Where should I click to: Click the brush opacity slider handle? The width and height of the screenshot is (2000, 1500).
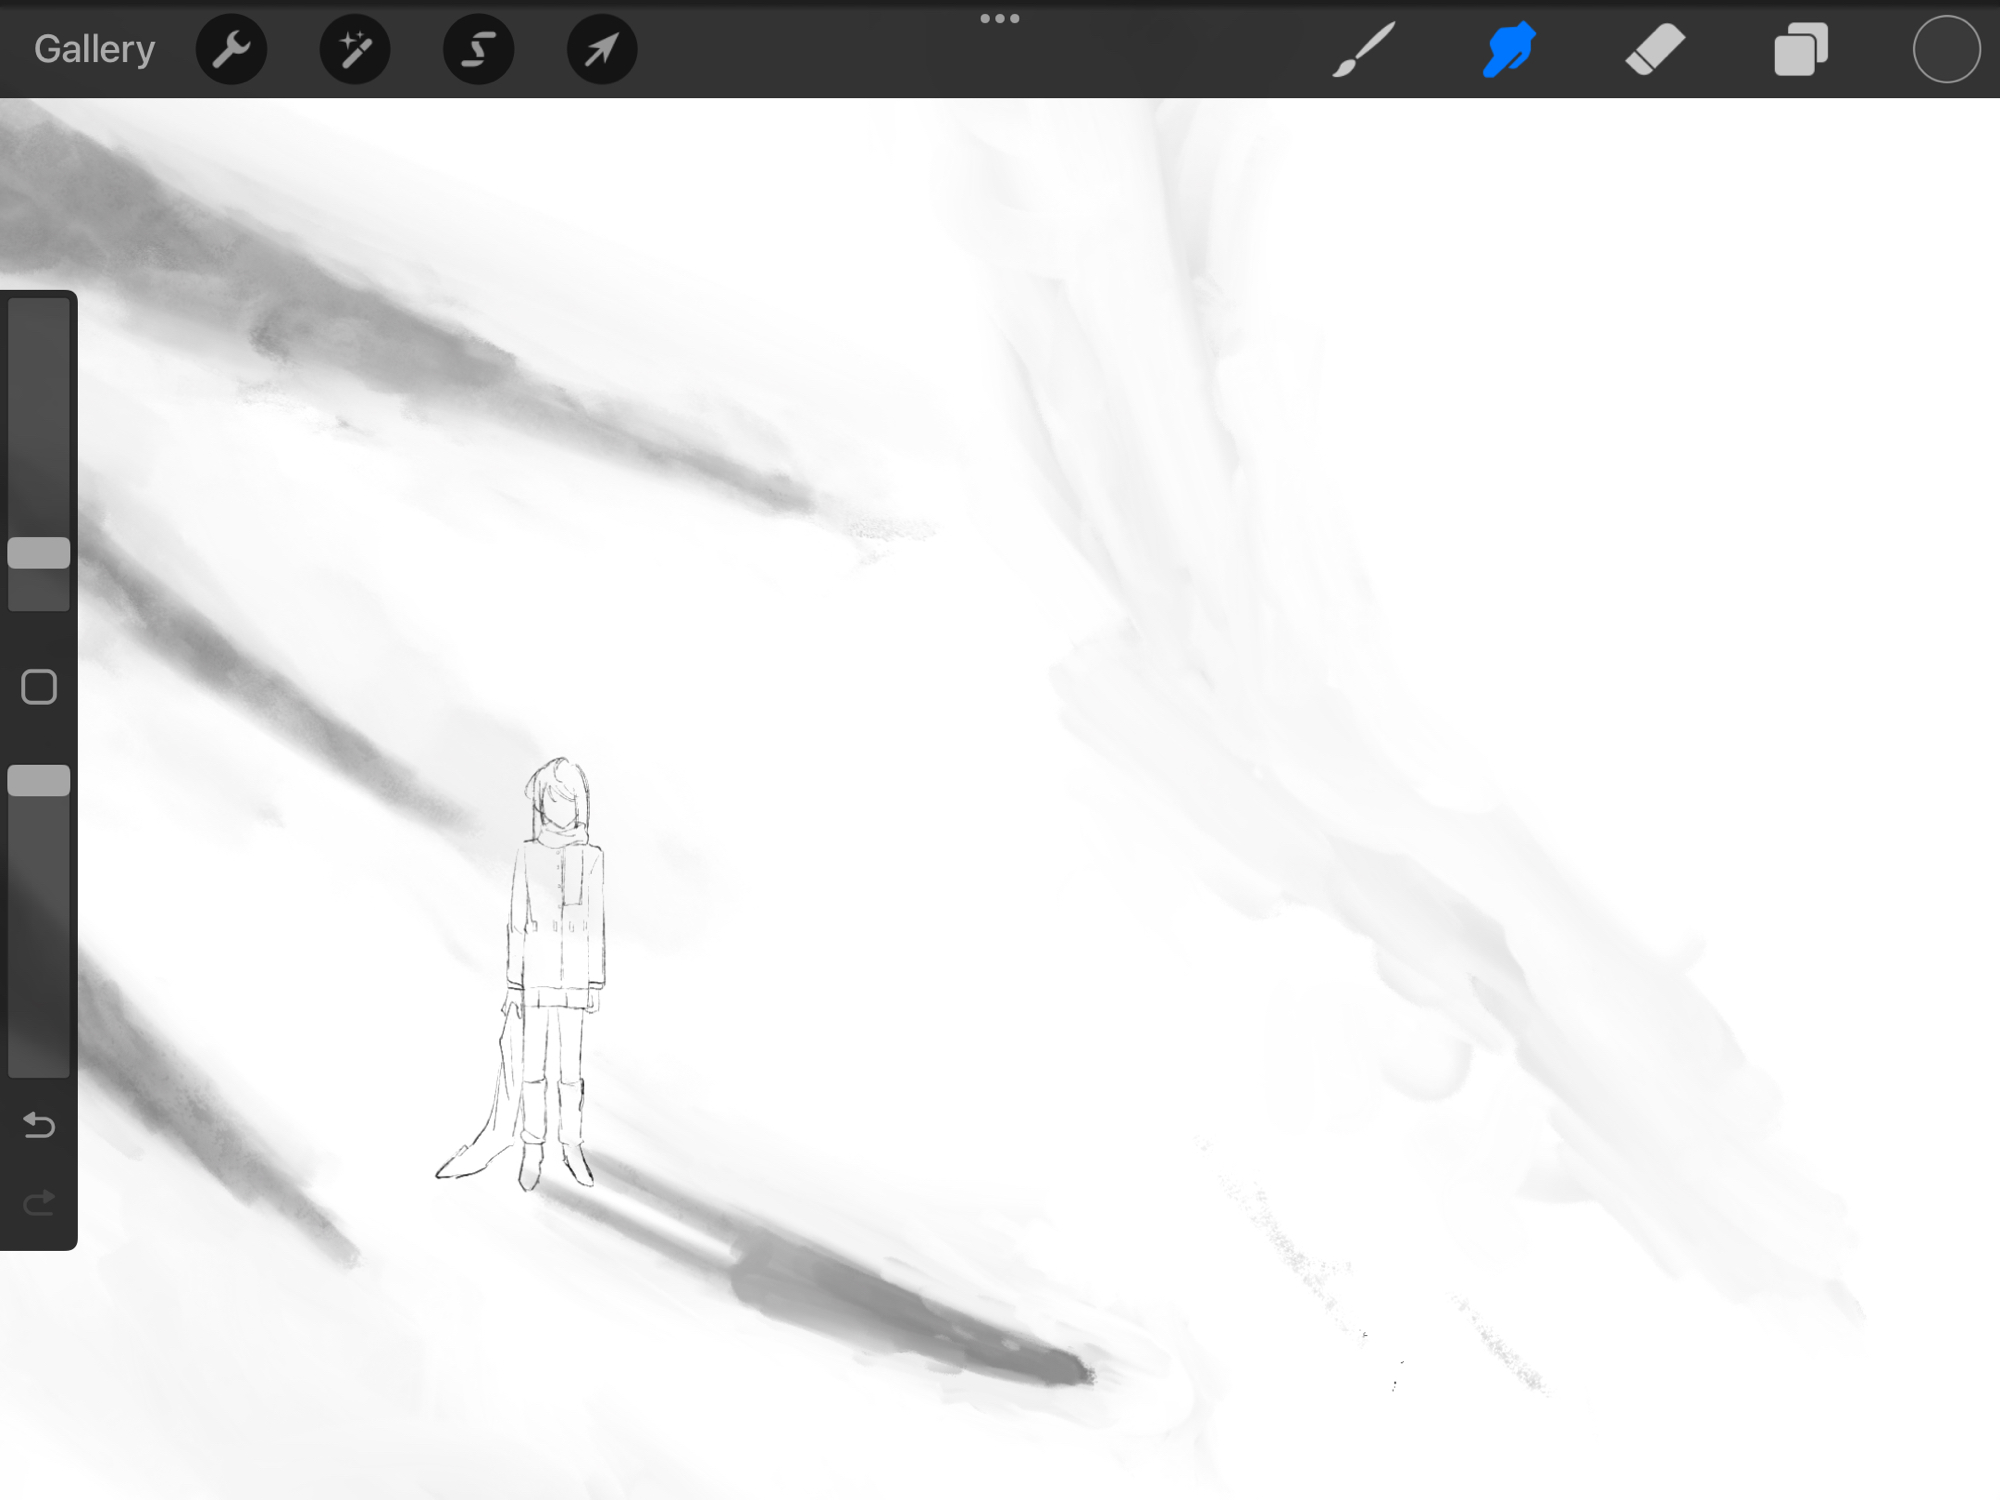39,781
